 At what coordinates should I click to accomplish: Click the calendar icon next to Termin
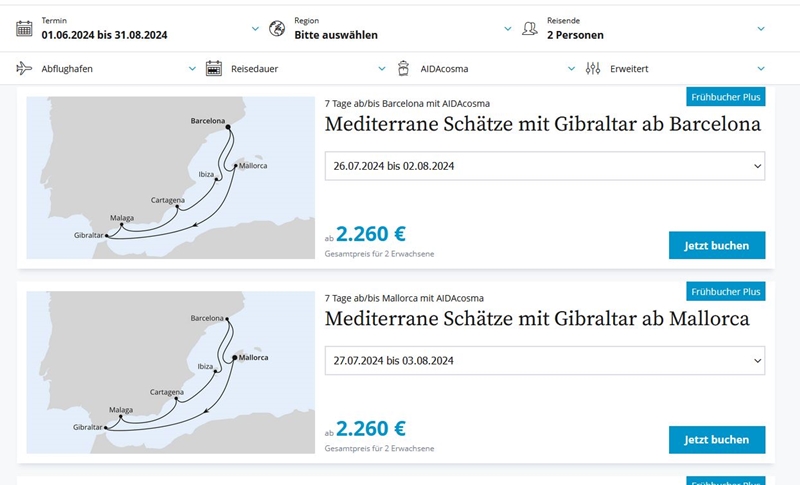coord(24,28)
